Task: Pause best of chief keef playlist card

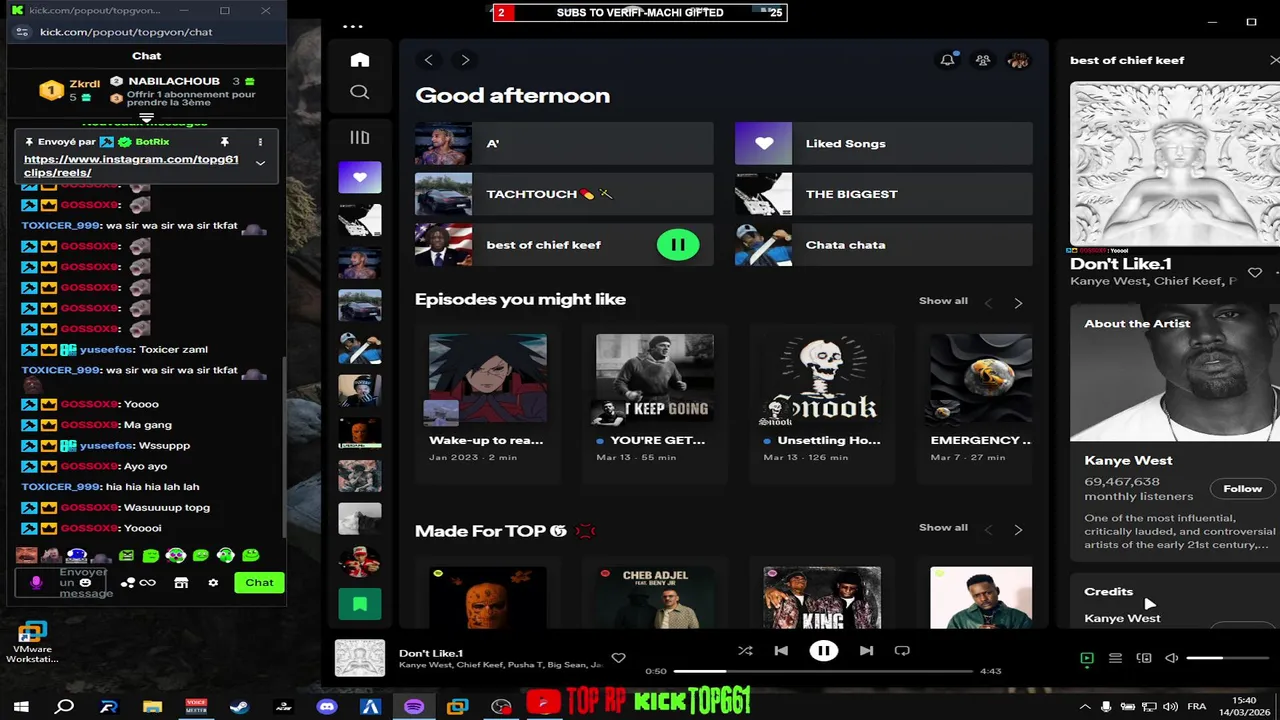Action: pyautogui.click(x=678, y=245)
